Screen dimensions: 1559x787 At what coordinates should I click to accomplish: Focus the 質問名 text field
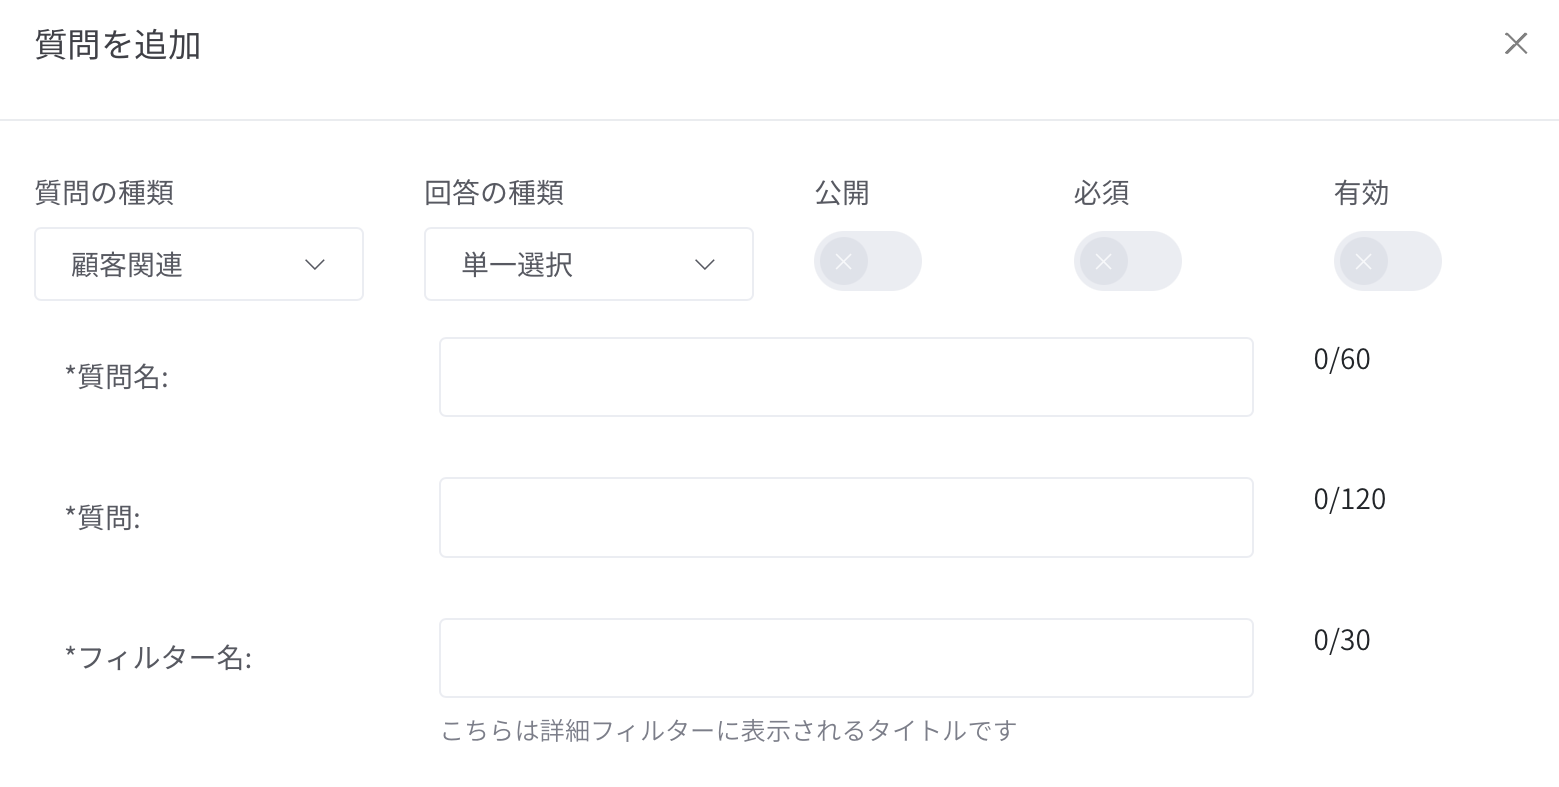(x=846, y=377)
